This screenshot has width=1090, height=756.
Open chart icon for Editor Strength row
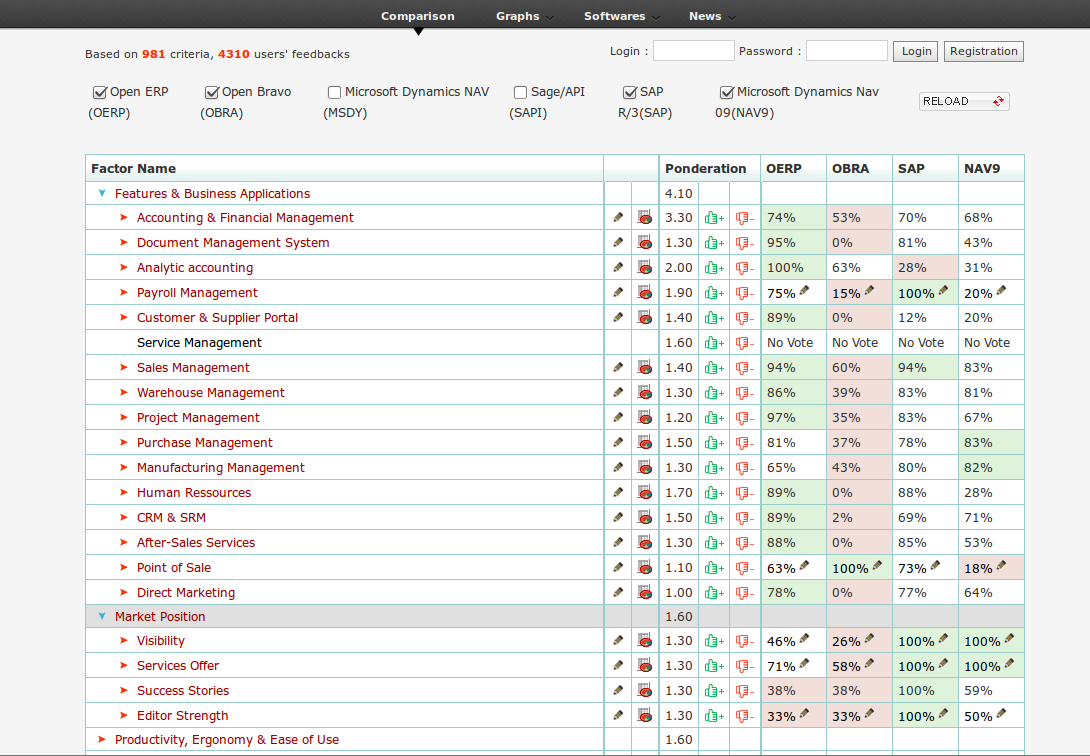coord(645,716)
